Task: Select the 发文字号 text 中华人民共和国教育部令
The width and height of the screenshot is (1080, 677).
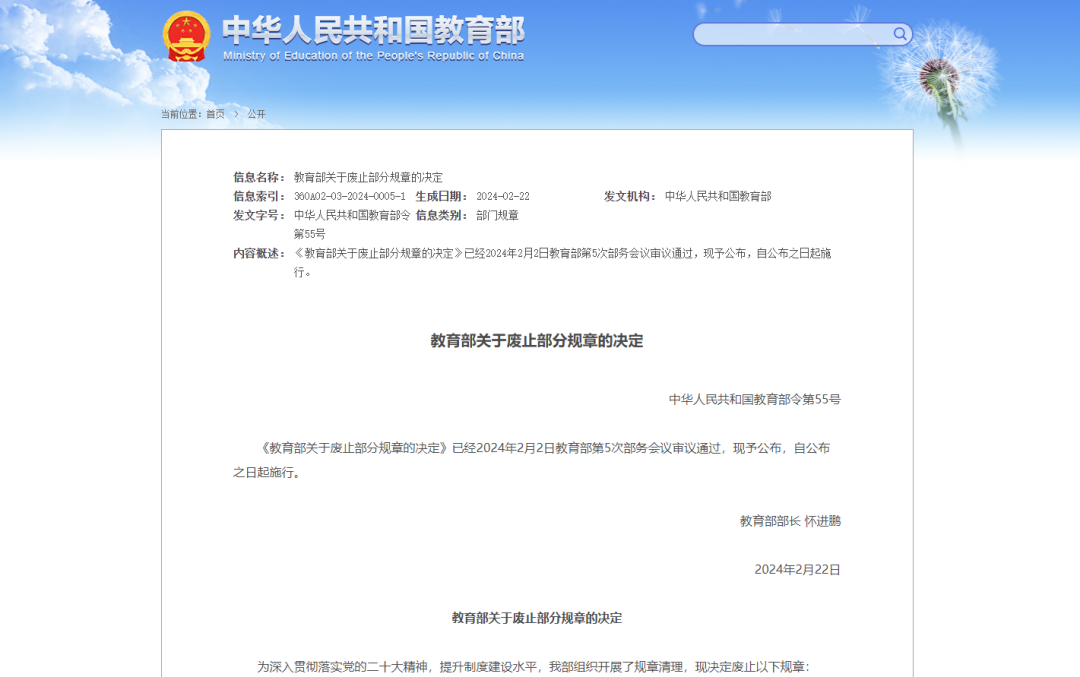Action: 352,215
